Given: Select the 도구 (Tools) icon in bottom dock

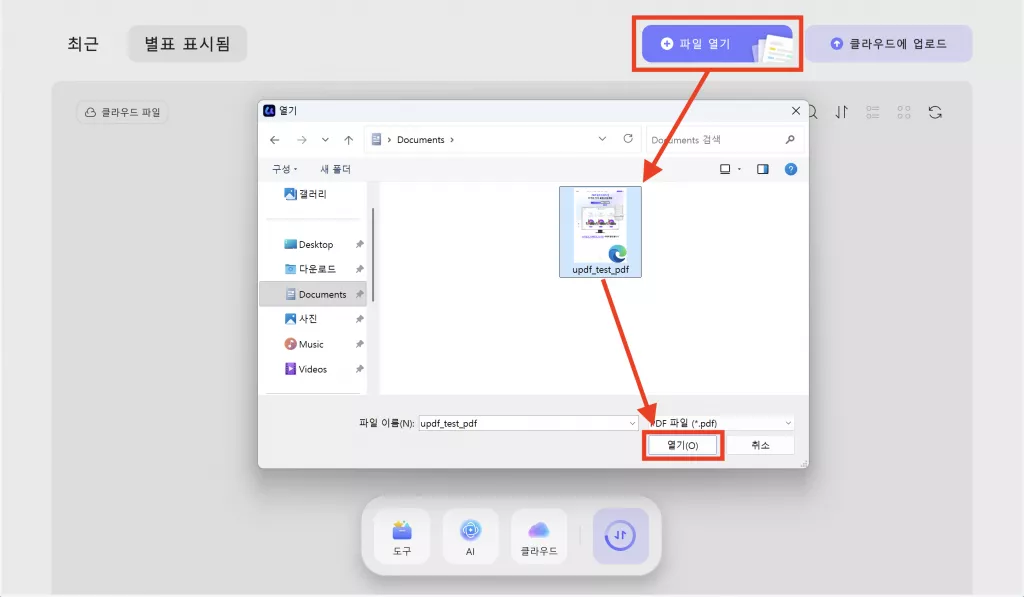Looking at the screenshot, I should click(x=401, y=535).
